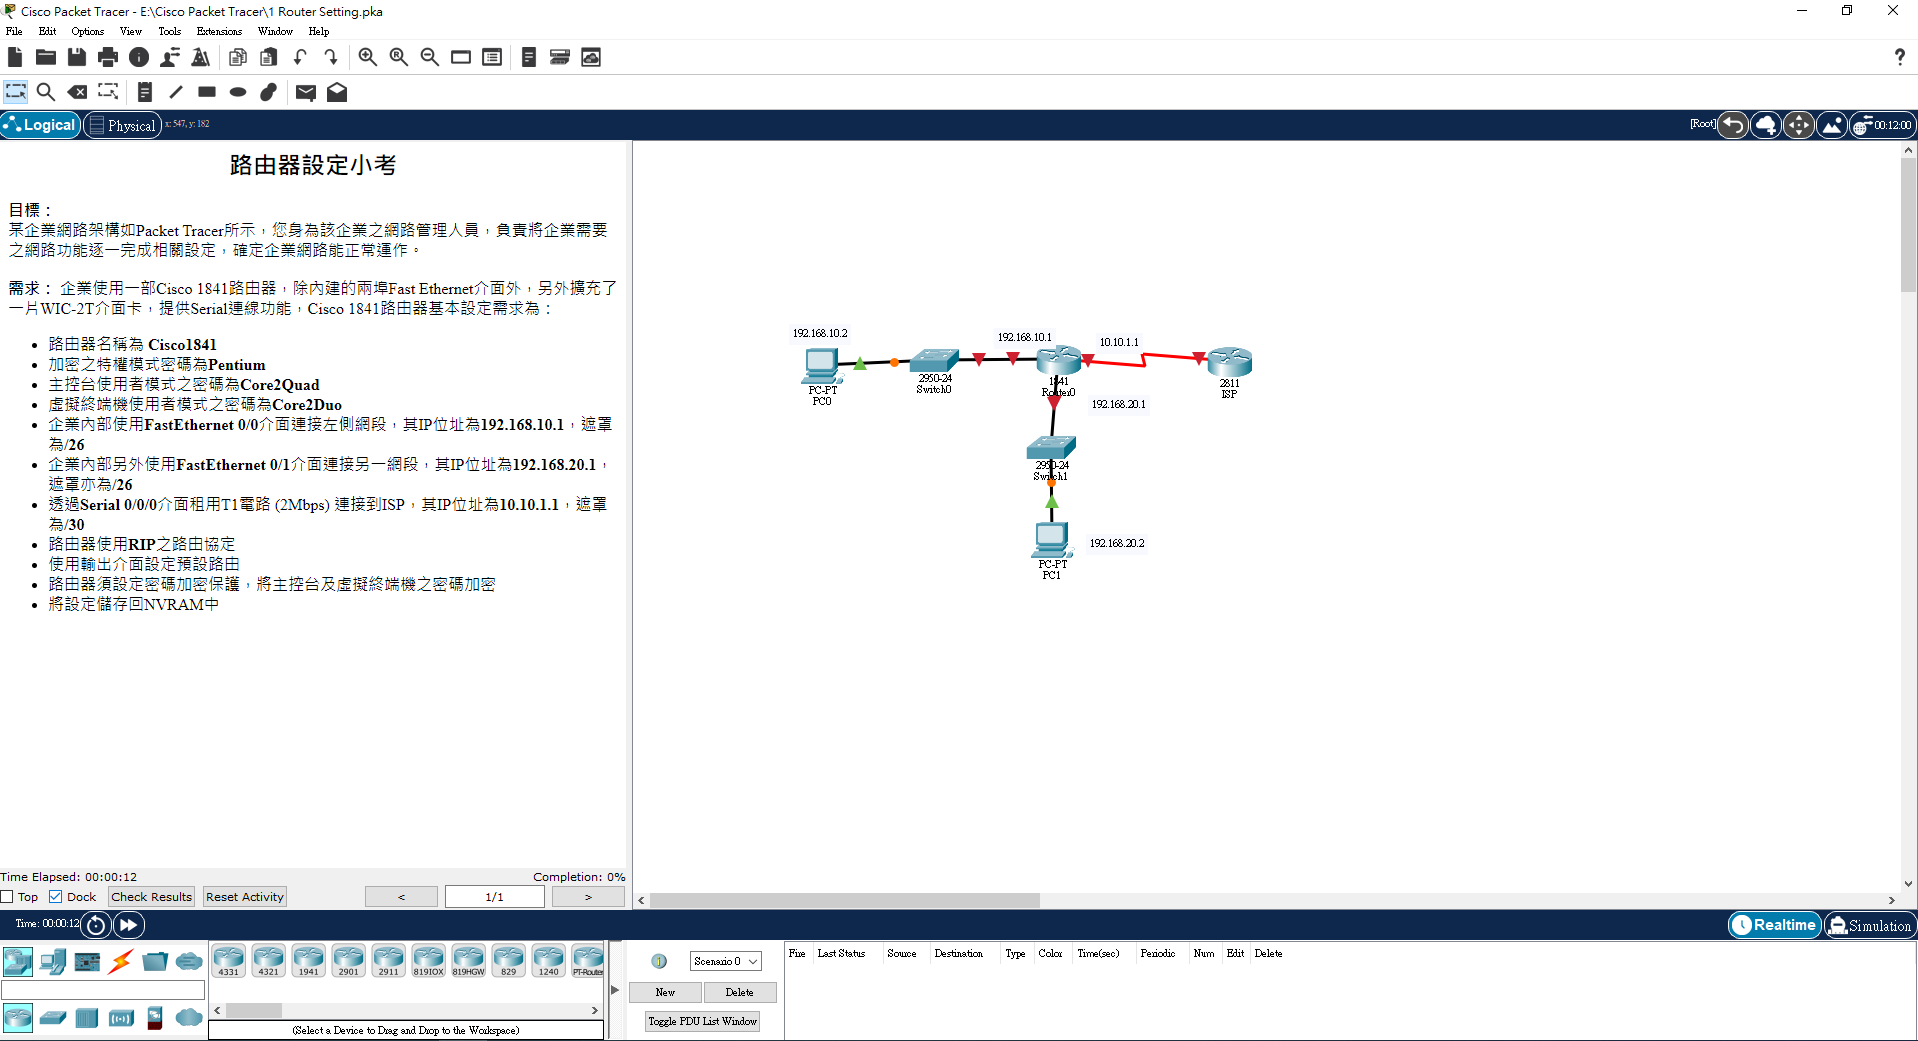Screen dimensions: 1918x1041
Task: Click the Paste icon in the toolbar
Action: click(269, 57)
